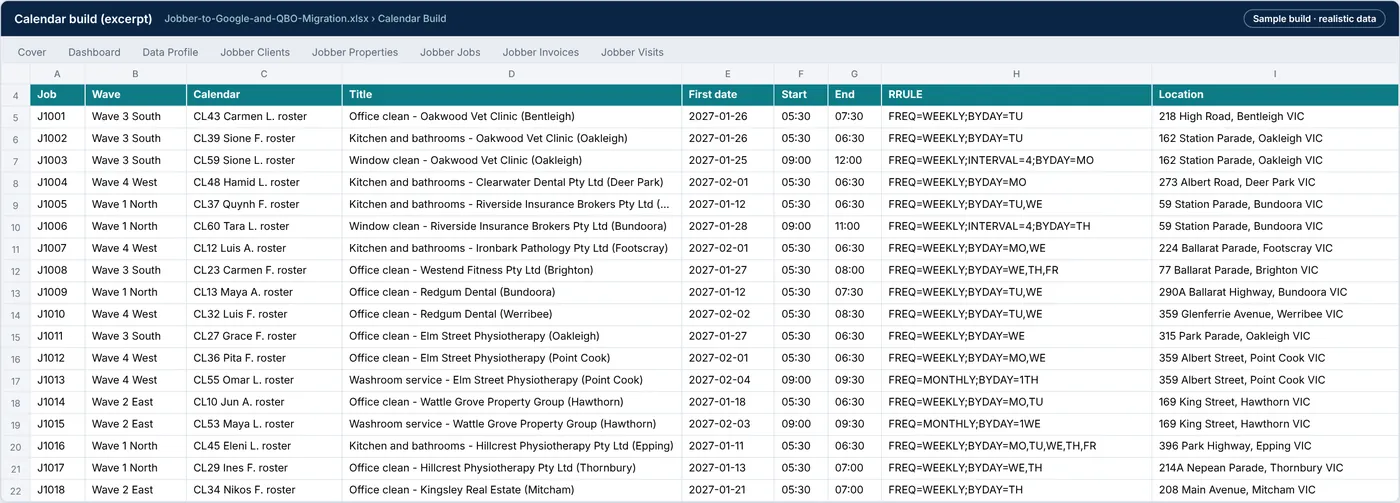Select the CL12 Luis A. roster cell
Viewport: 1400px width, 503px height.
click(x=264, y=249)
